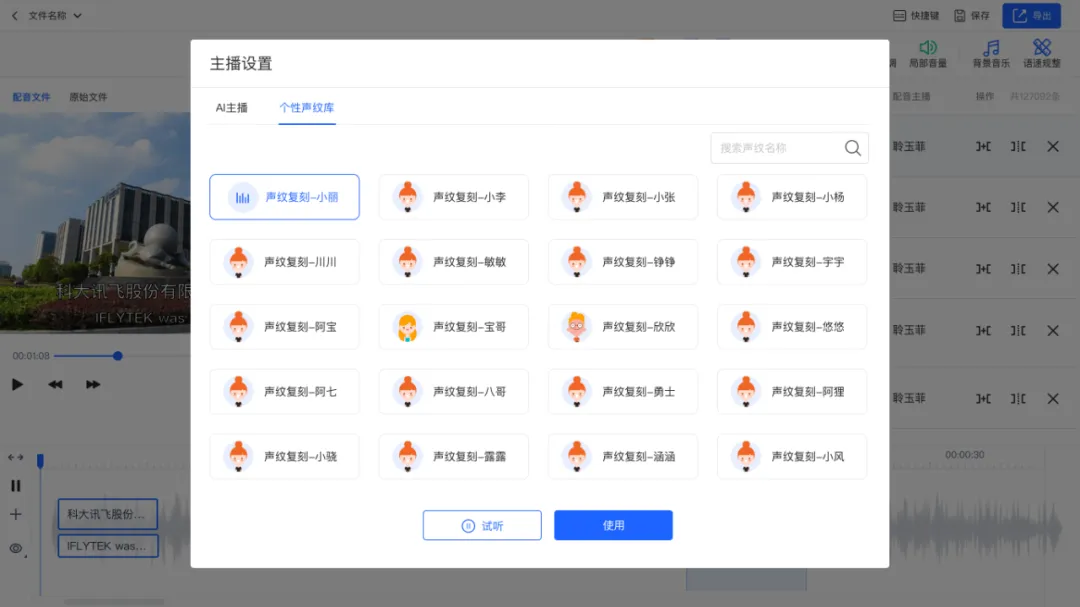Click the 快捷键 keyboard shortcut icon

[x=899, y=16]
